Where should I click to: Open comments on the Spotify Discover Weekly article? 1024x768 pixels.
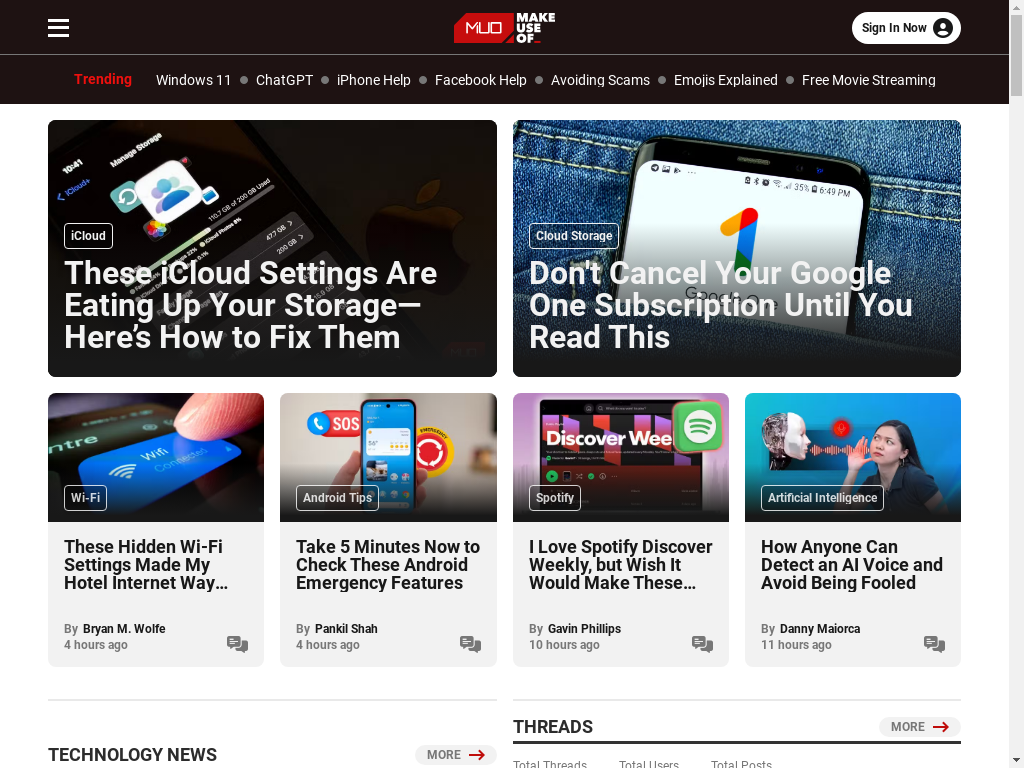pos(702,644)
